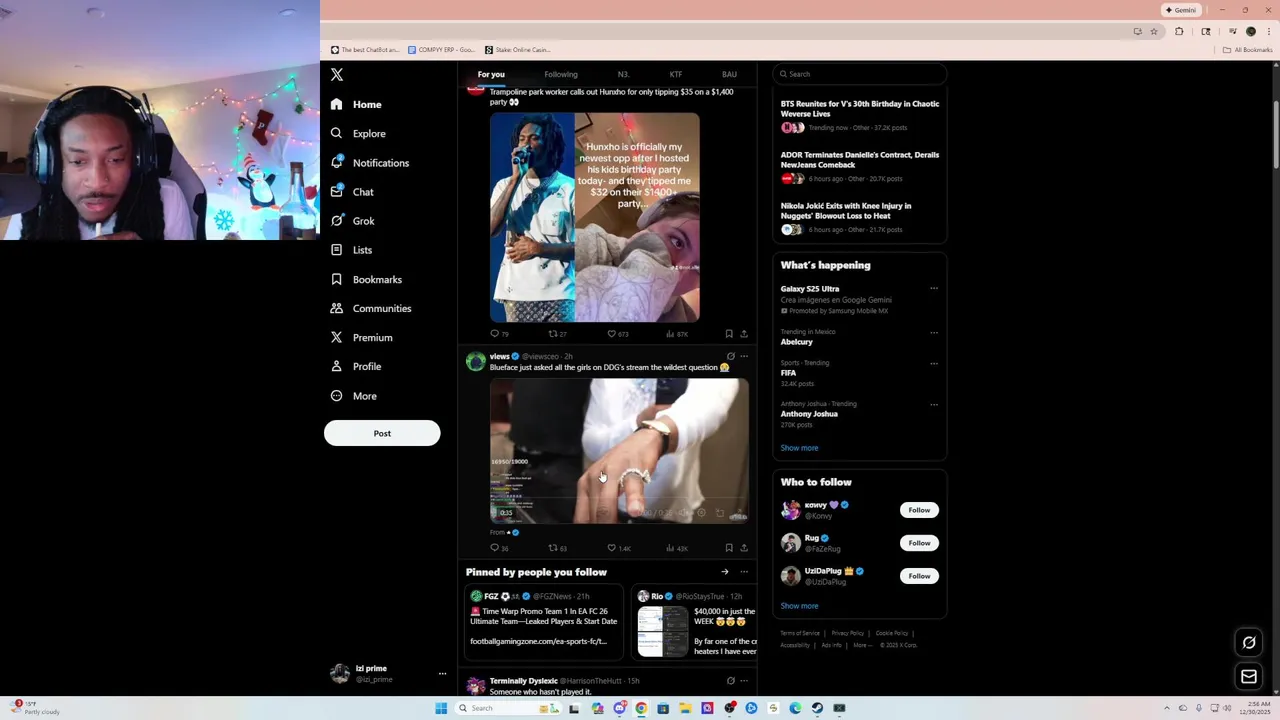The image size is (1280, 720).
Task: Open Home from the sidebar
Action: point(356,104)
